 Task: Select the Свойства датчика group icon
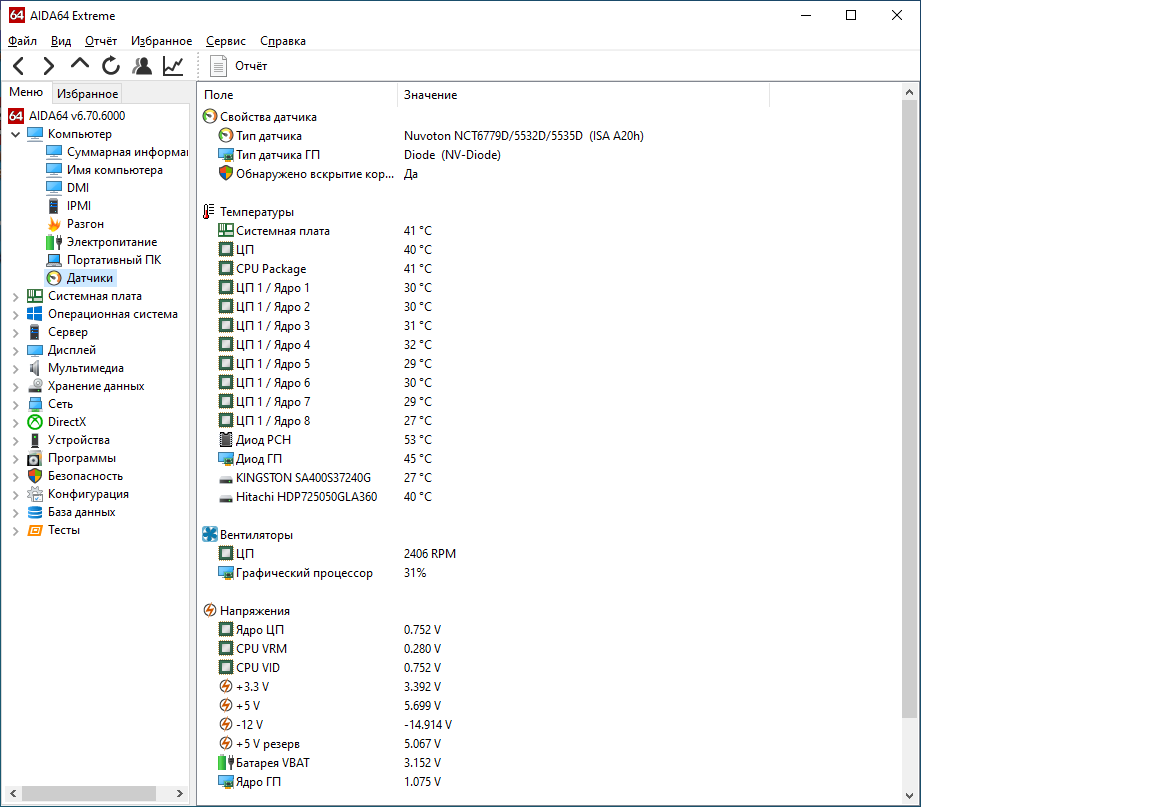(x=209, y=116)
